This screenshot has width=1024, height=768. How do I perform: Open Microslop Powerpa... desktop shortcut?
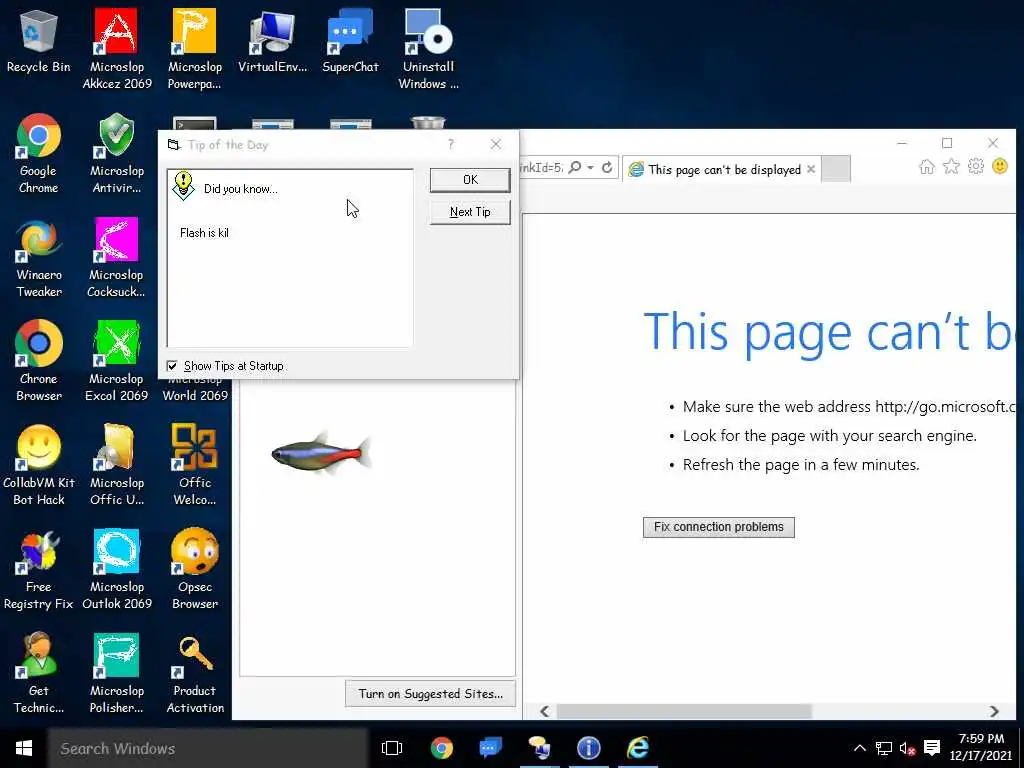point(194,48)
